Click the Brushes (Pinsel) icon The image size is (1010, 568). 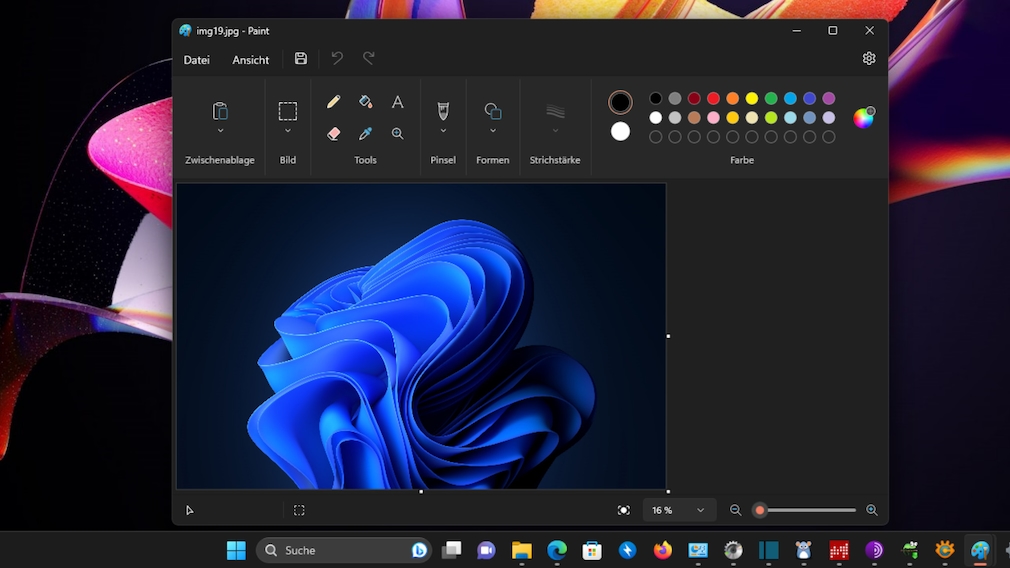point(443,111)
